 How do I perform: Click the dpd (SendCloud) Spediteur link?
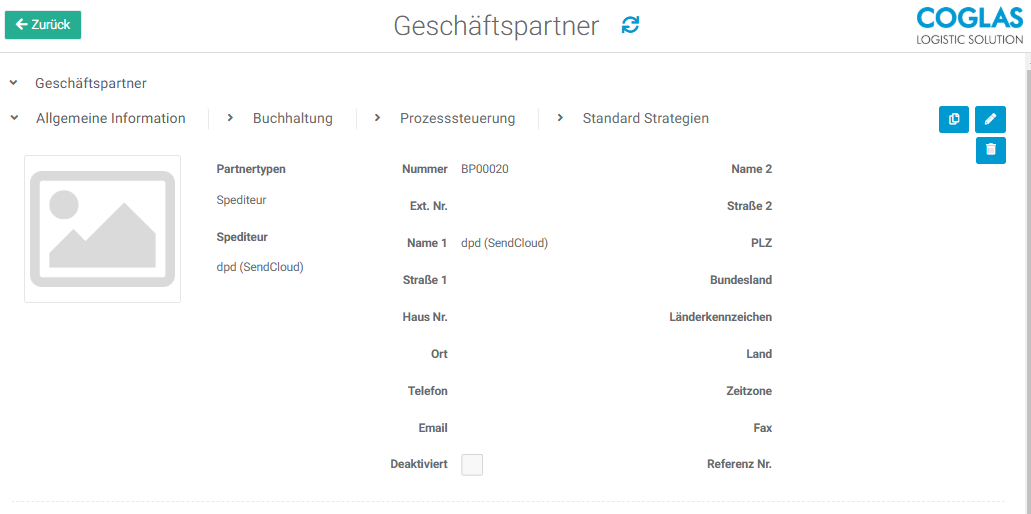(260, 267)
